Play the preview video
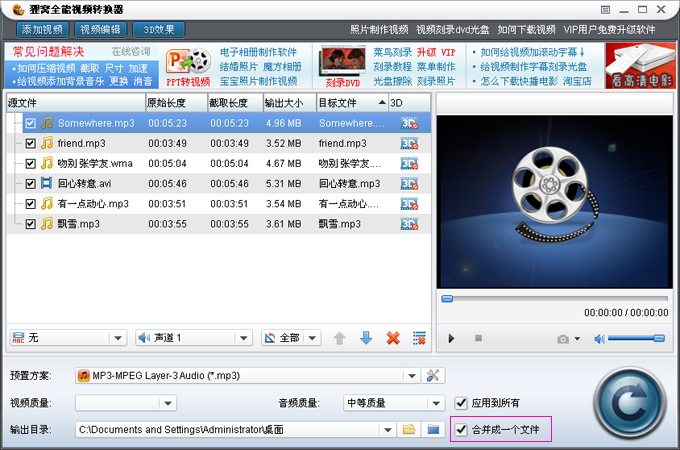The width and height of the screenshot is (680, 450). 451,338
